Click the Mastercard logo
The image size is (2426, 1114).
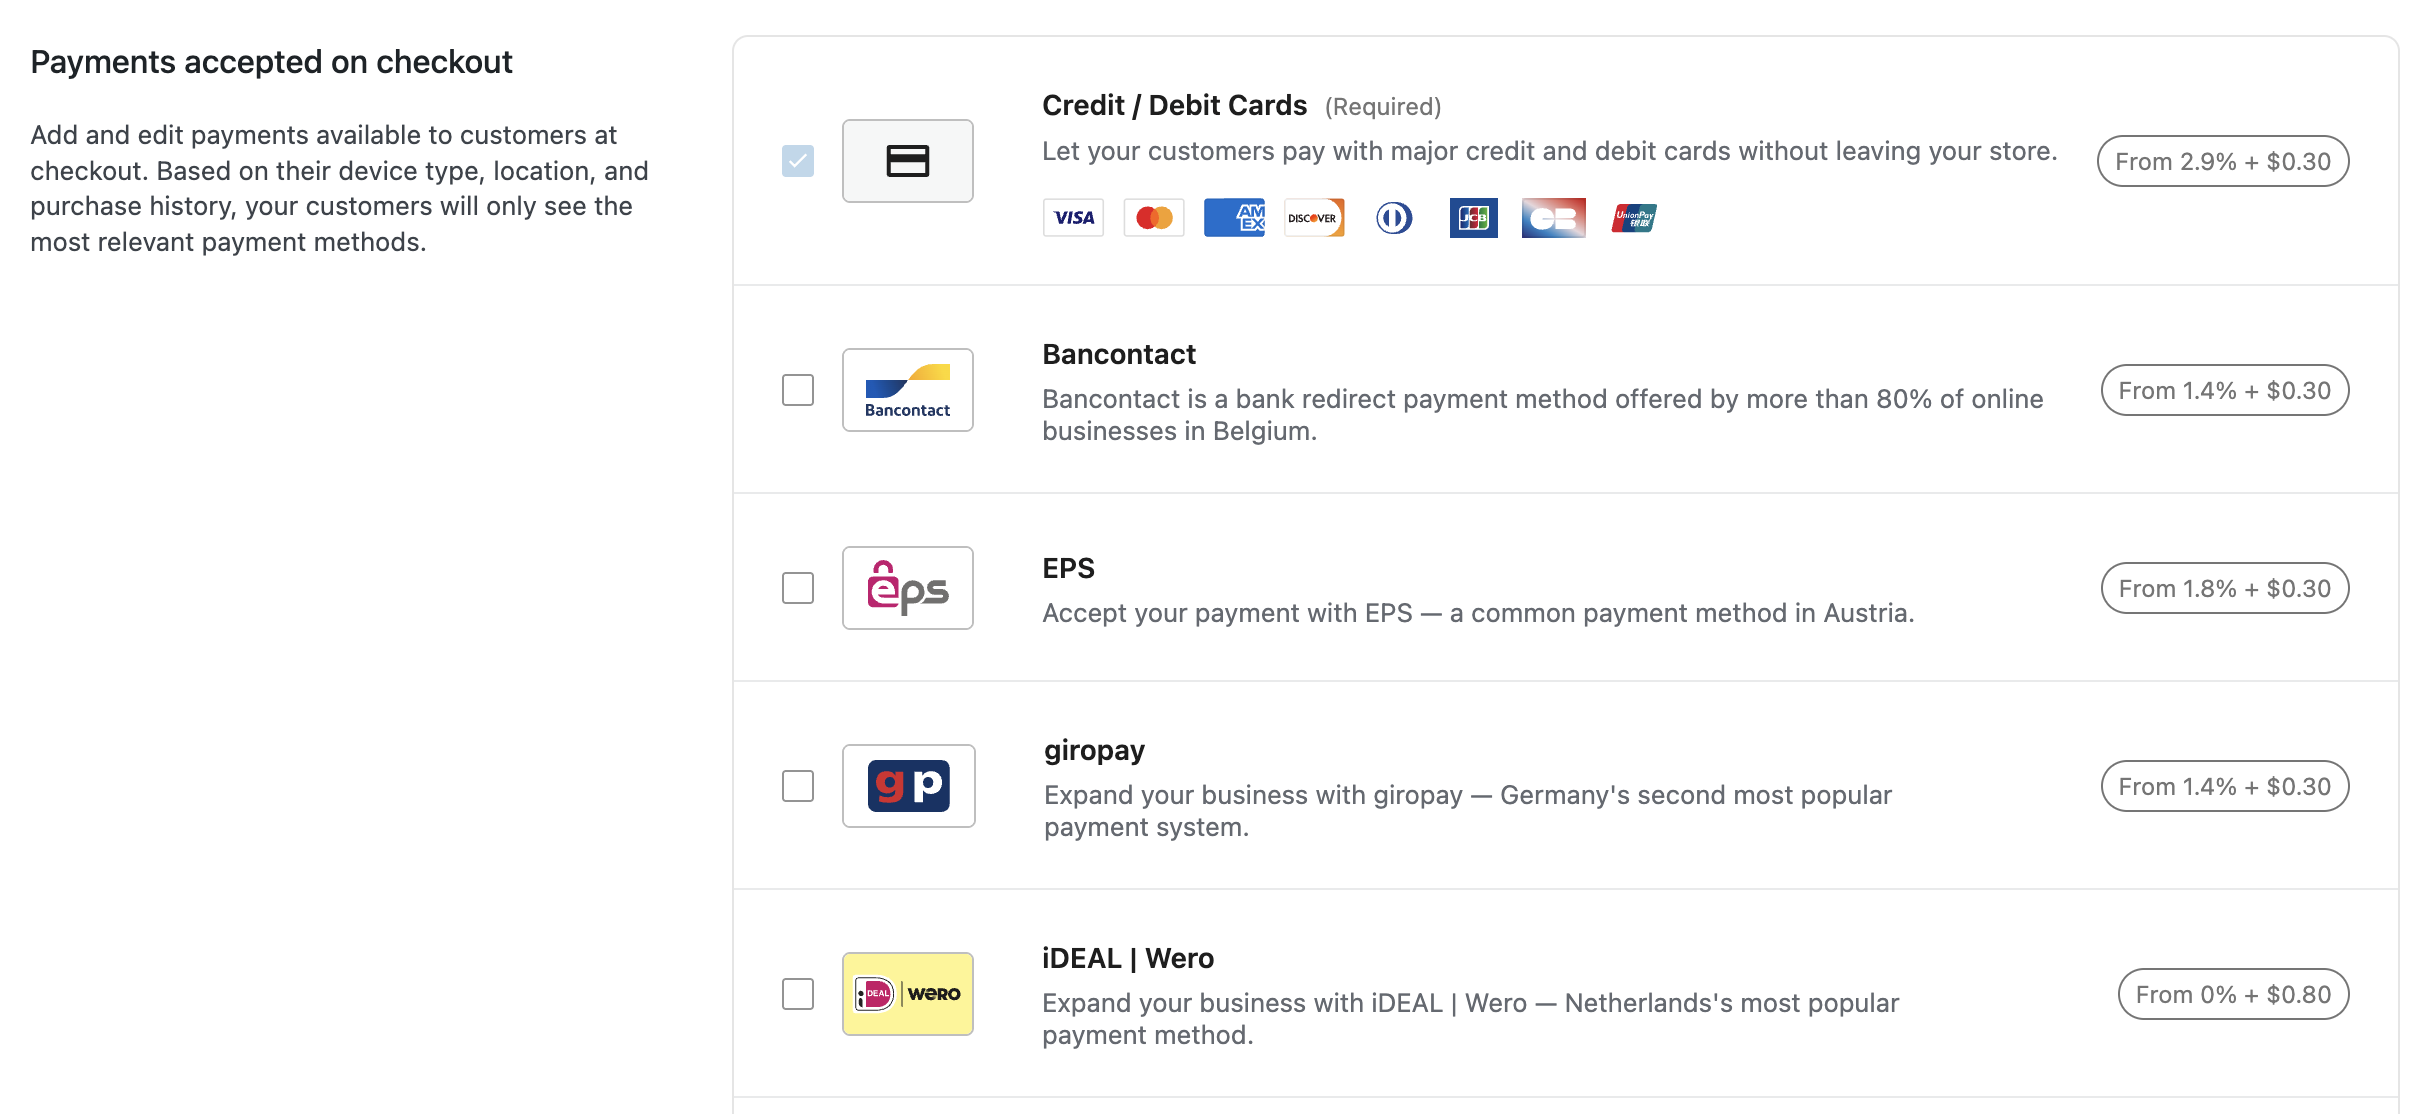click(1154, 218)
